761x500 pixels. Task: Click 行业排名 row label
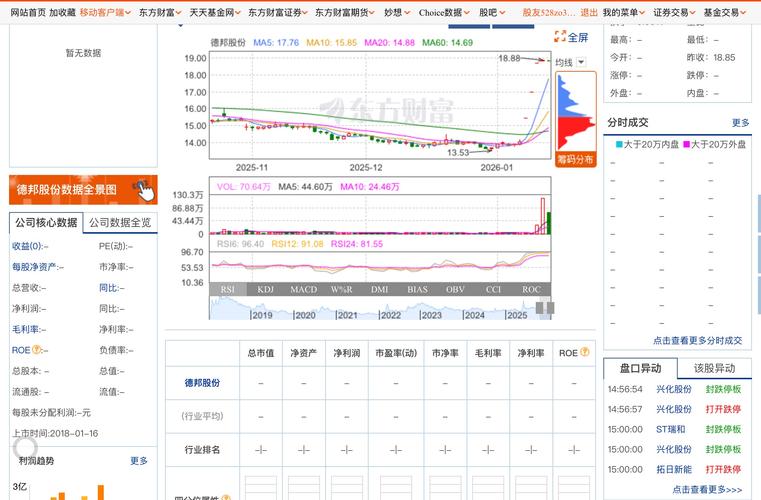[x=202, y=450]
